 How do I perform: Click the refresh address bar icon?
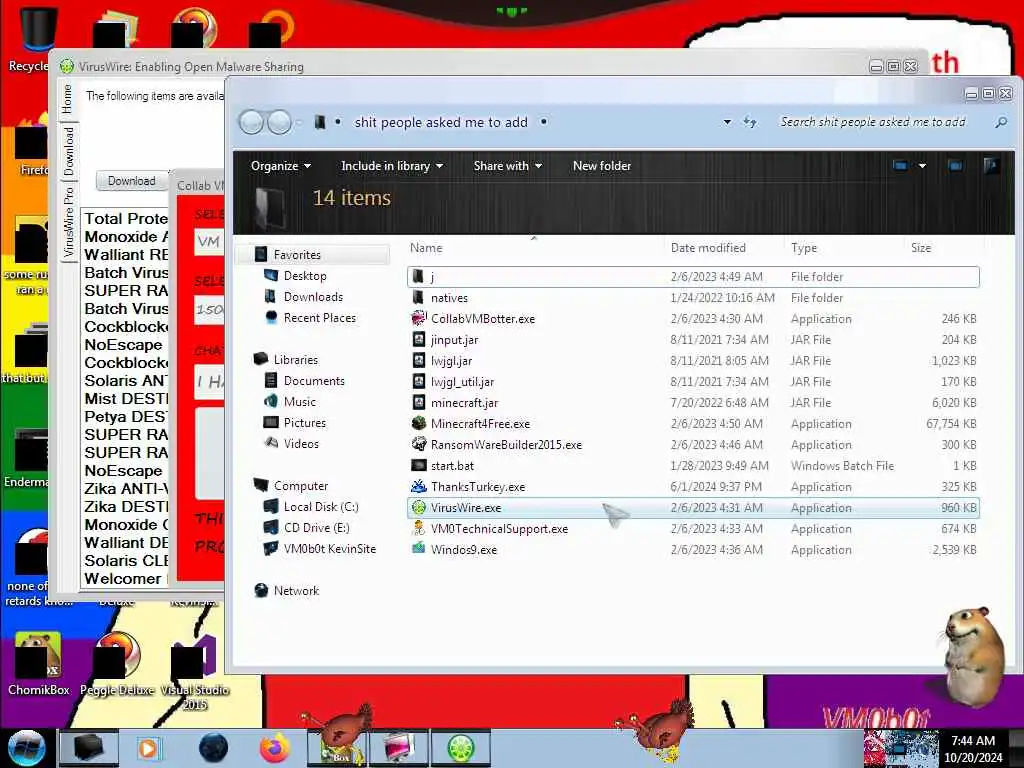[750, 122]
